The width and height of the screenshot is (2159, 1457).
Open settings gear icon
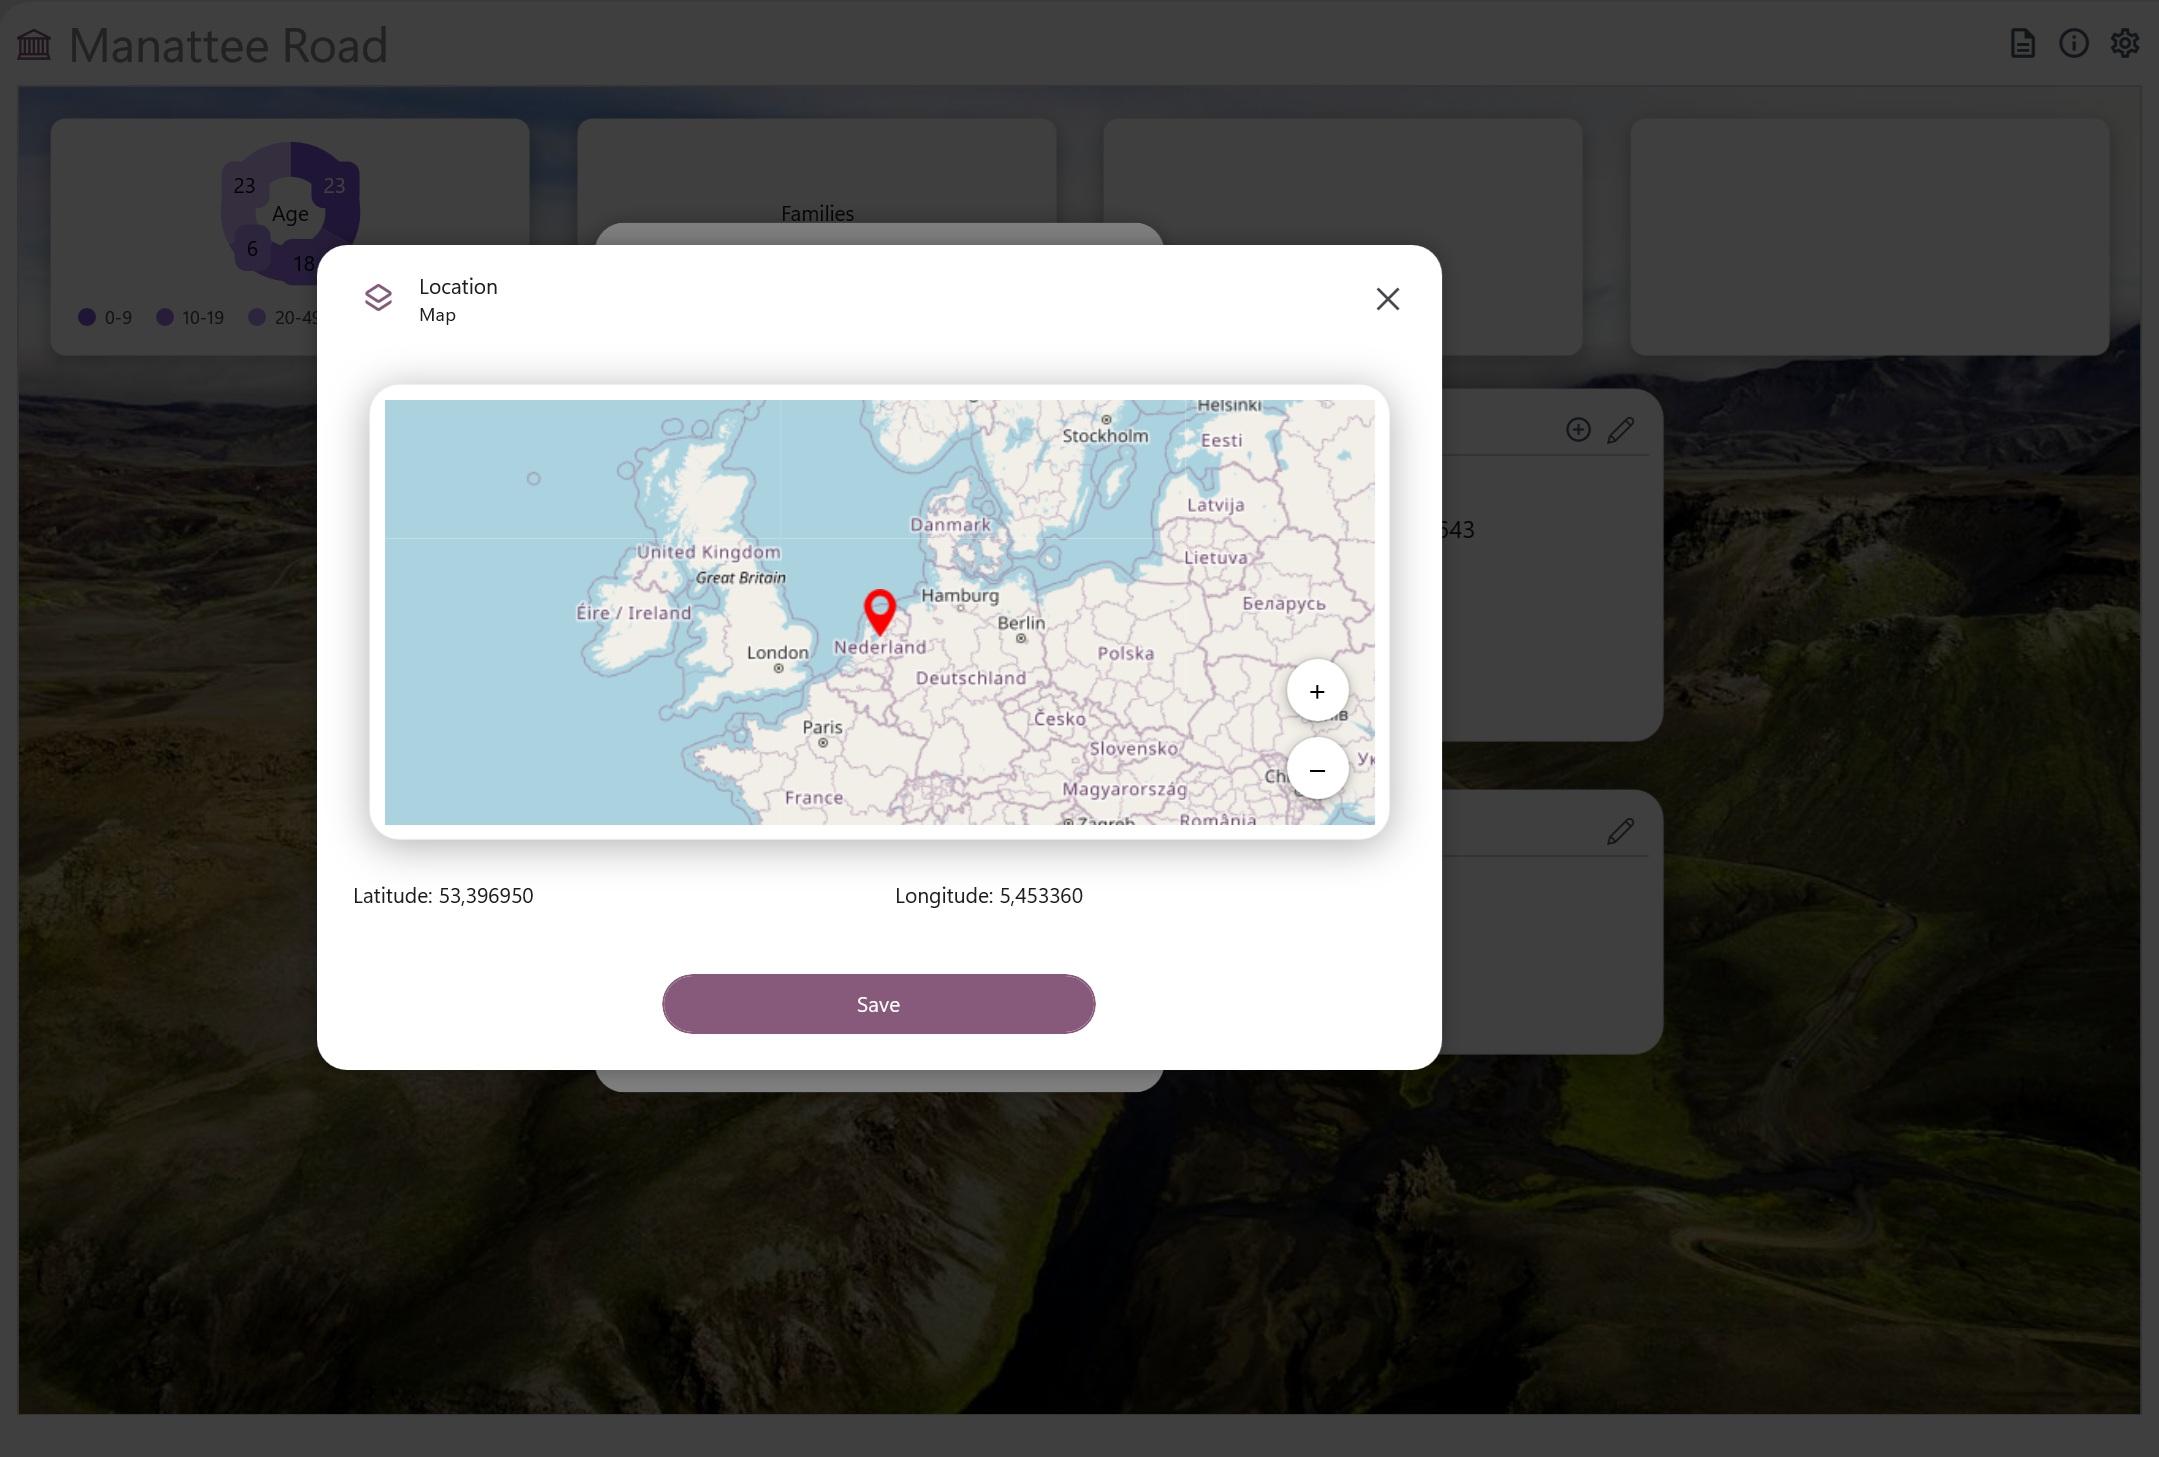pyautogui.click(x=2124, y=44)
